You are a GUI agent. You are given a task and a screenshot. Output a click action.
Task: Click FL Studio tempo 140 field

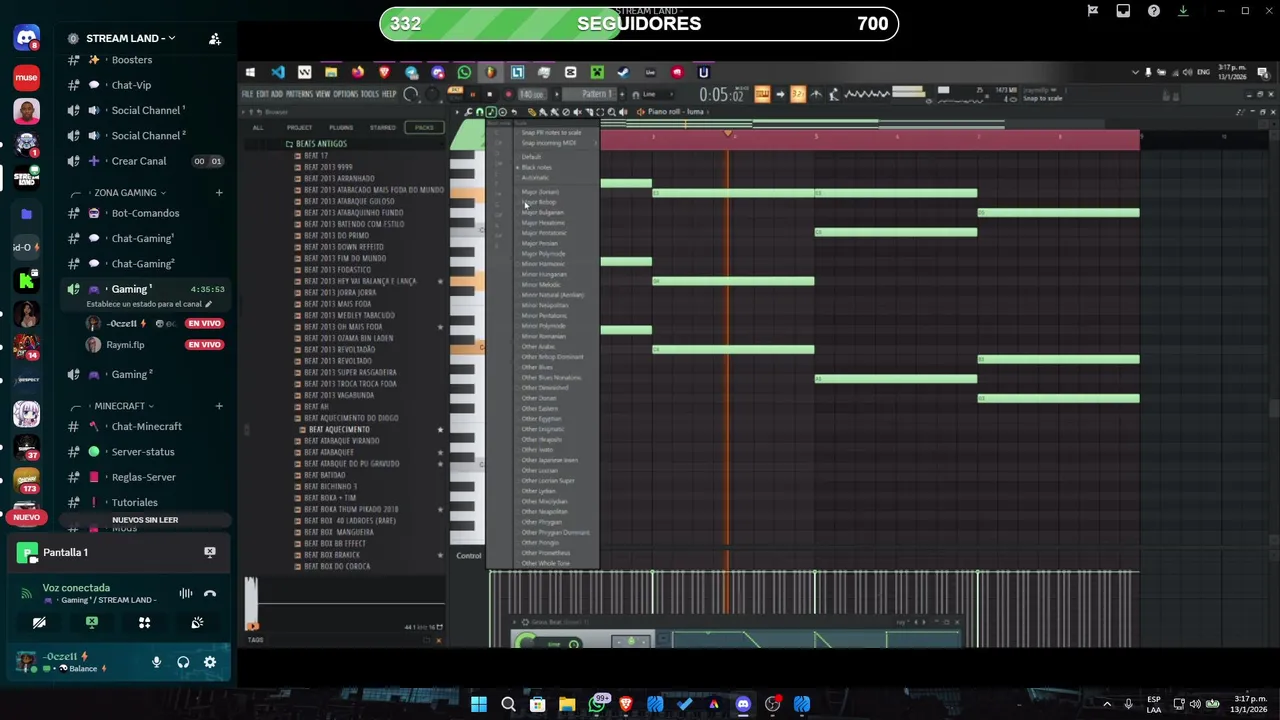(531, 94)
